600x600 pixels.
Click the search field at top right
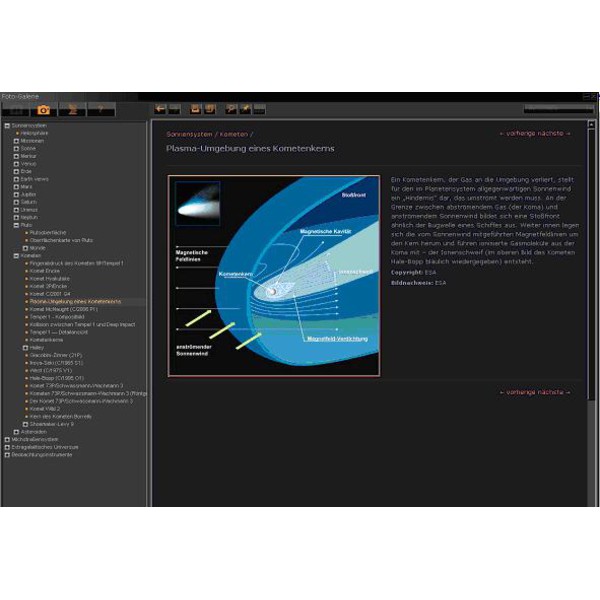(x=558, y=109)
